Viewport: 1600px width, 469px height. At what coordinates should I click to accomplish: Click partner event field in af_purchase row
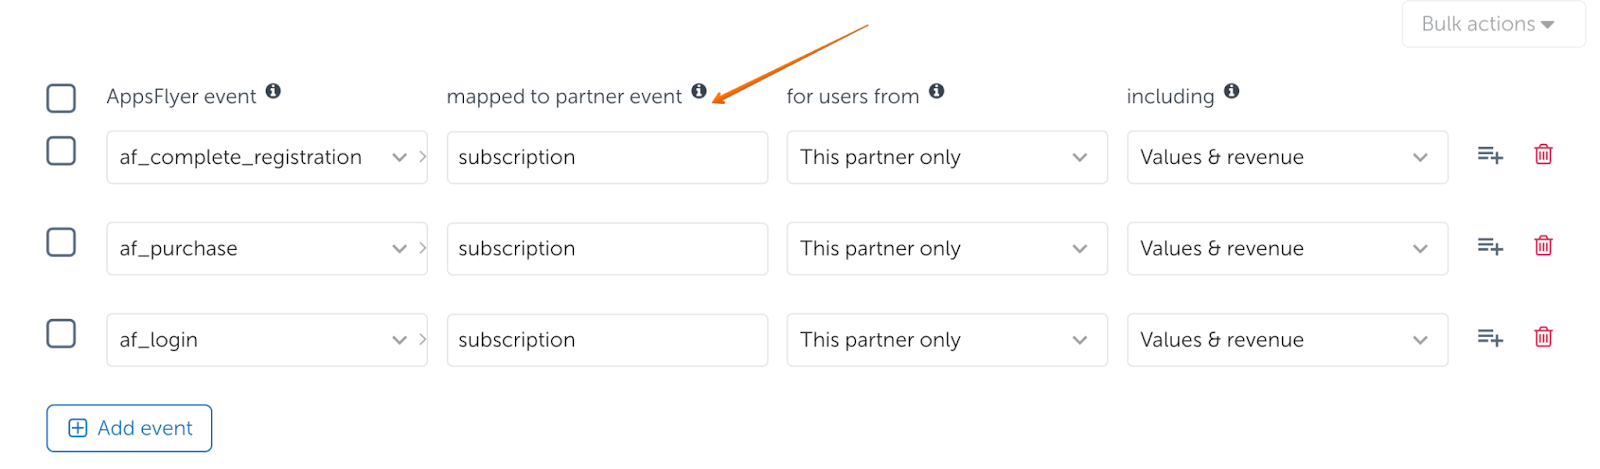(606, 249)
